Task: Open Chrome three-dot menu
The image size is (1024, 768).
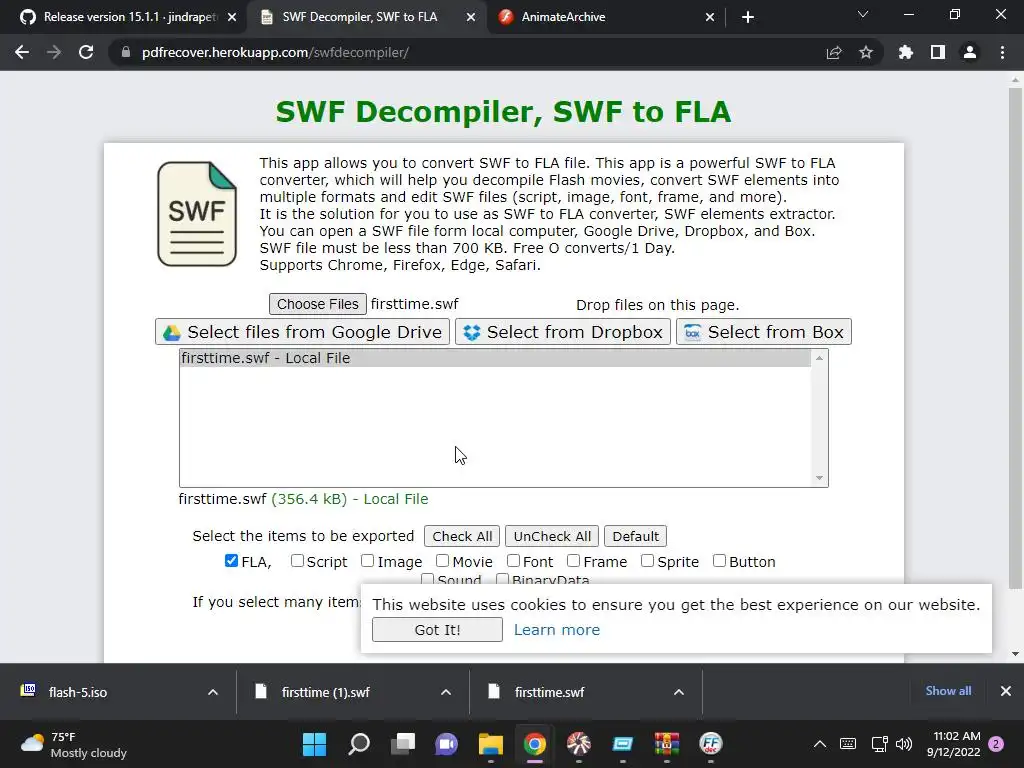Action: pyautogui.click(x=1002, y=52)
